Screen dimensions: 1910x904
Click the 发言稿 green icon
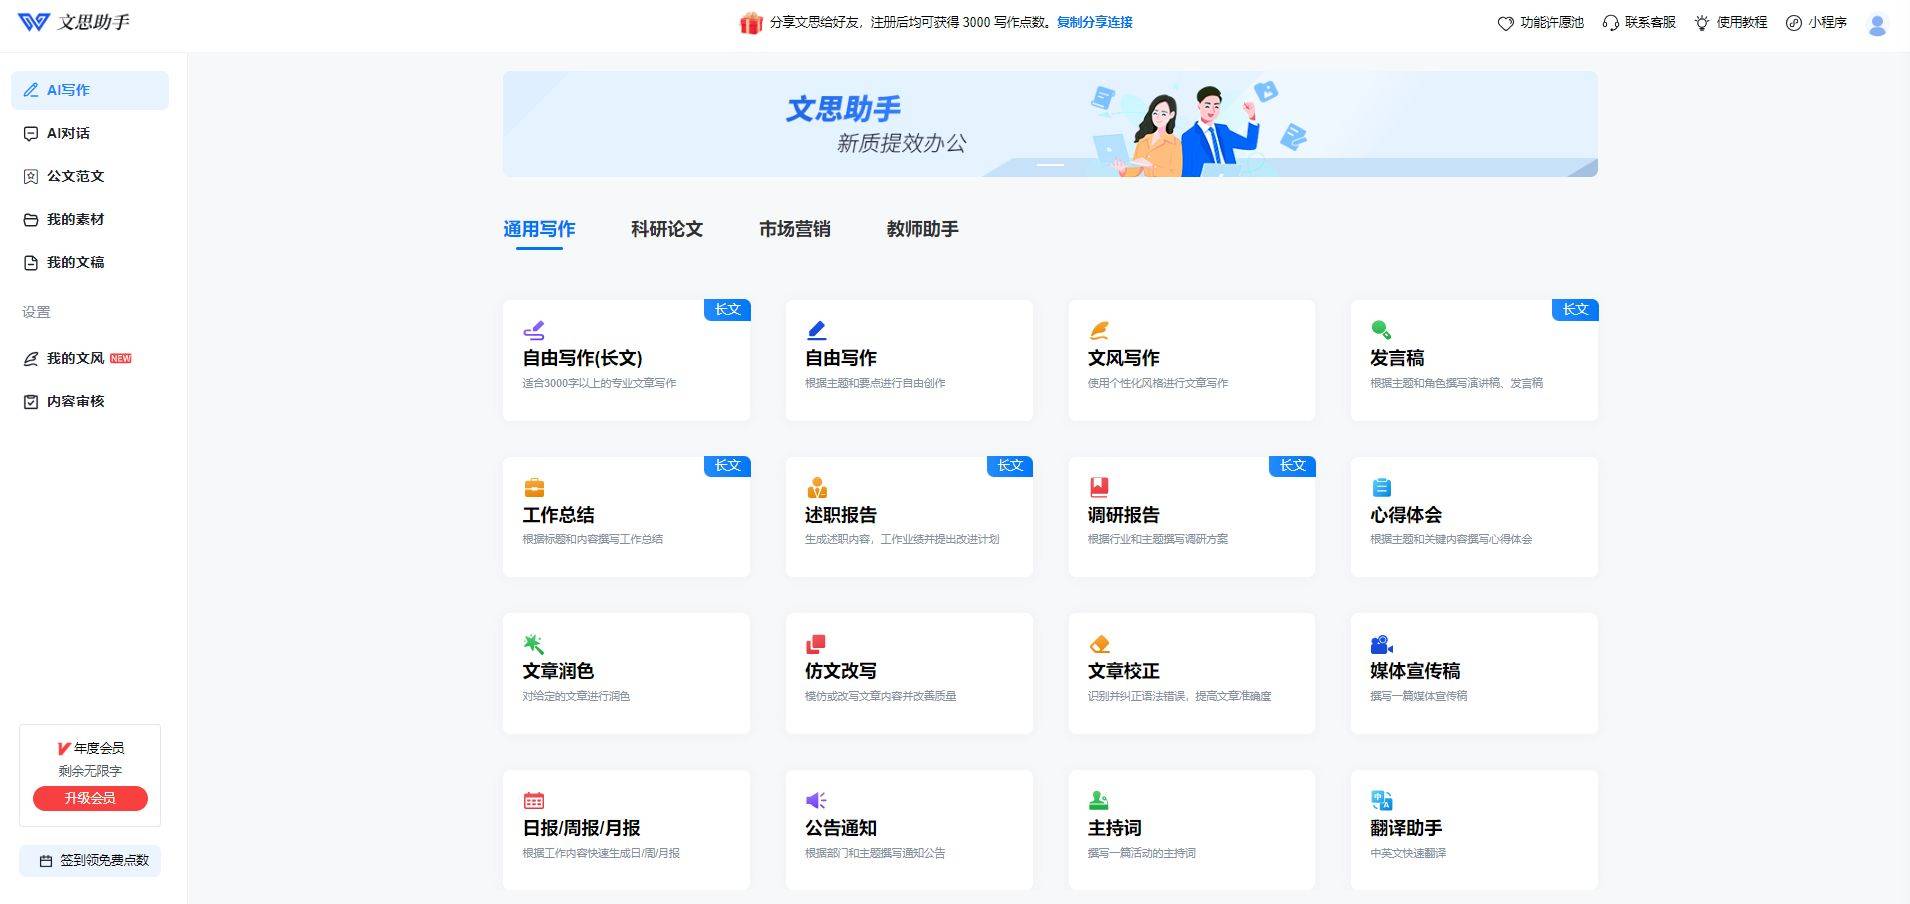1381,330
